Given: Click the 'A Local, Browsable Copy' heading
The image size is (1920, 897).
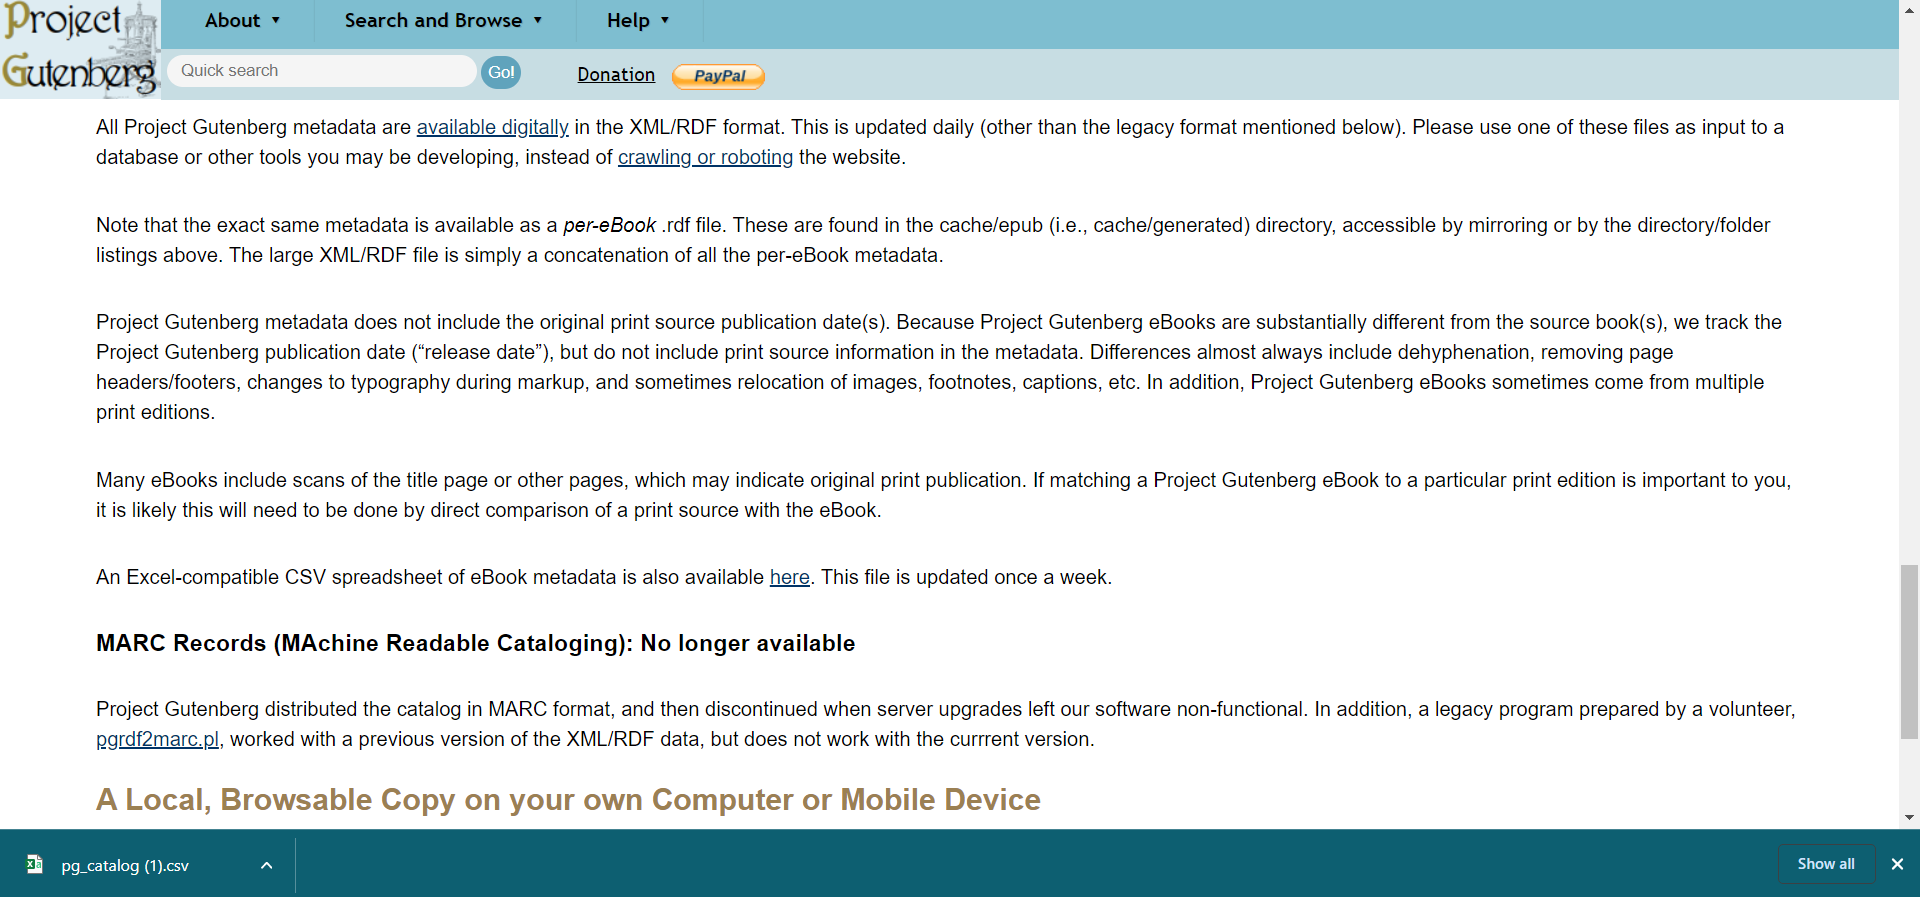Looking at the screenshot, I should click(x=568, y=800).
